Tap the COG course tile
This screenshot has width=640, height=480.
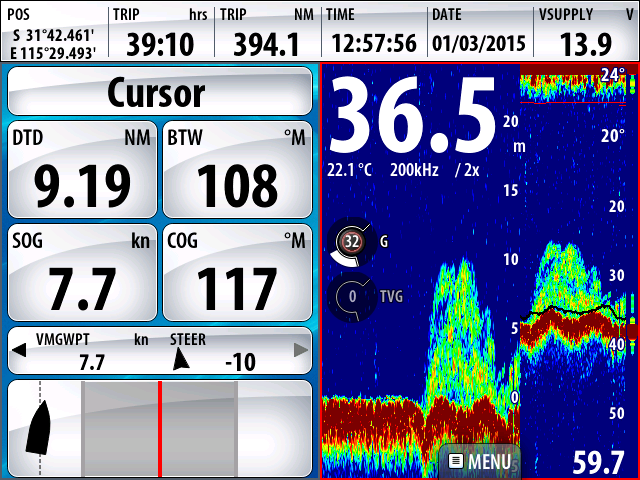(x=237, y=274)
